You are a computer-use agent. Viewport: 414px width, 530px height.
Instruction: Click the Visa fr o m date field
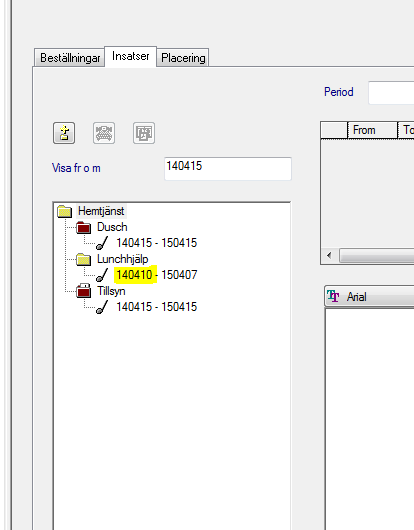click(228, 168)
